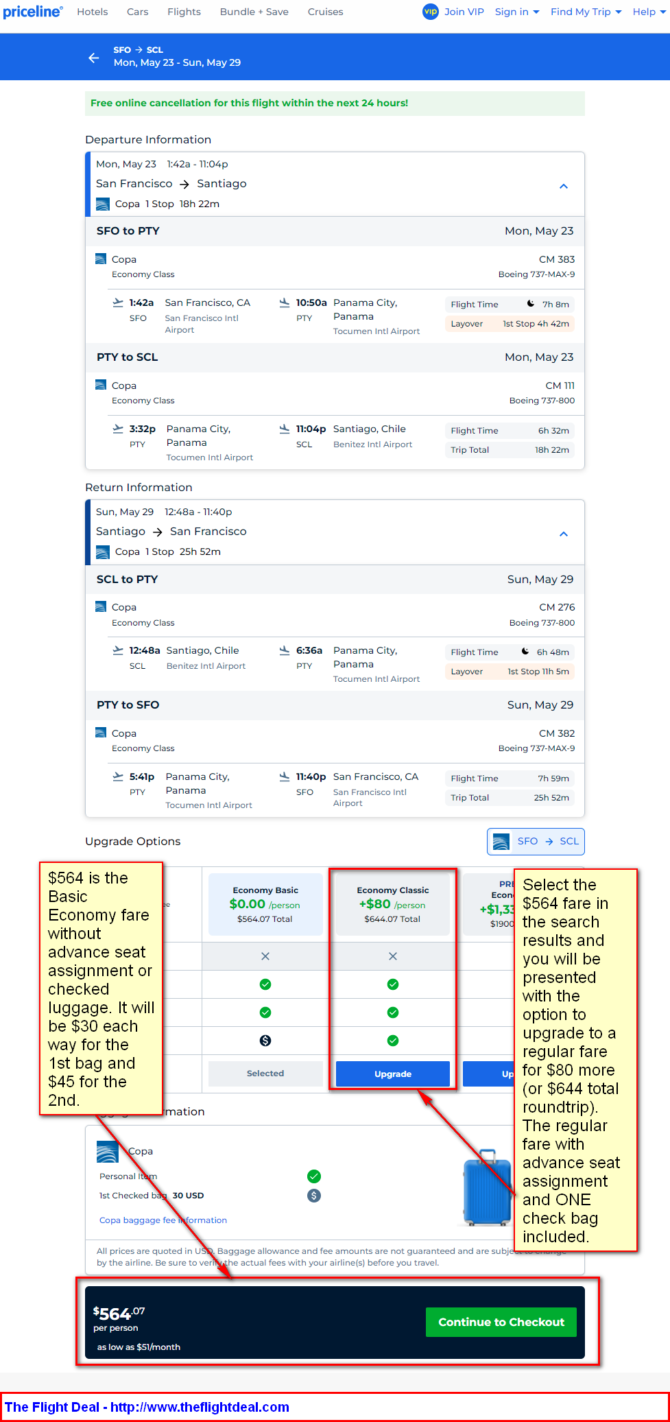Go to Flights section
Screen dimensions: 670x1422
point(183,12)
